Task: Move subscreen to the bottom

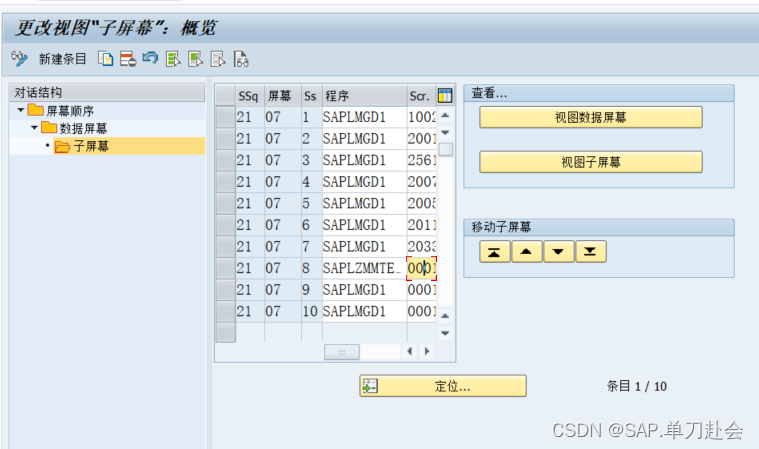Action: [590, 252]
